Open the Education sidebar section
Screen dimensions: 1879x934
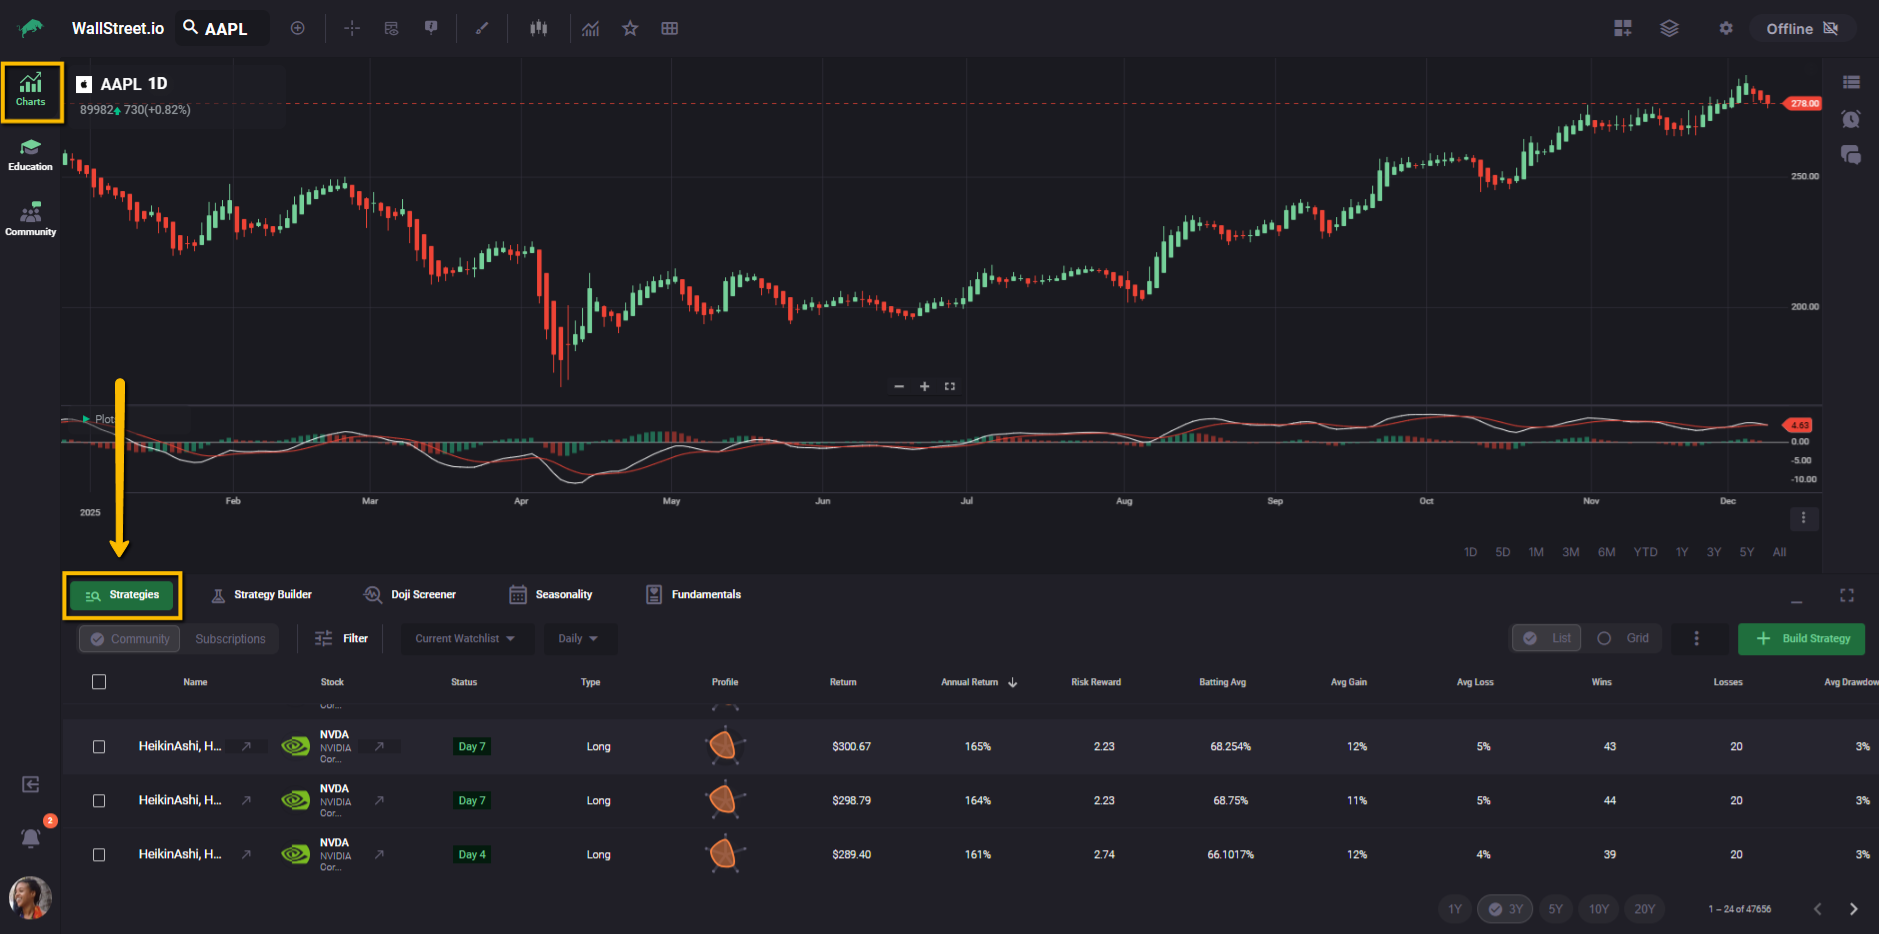30,155
